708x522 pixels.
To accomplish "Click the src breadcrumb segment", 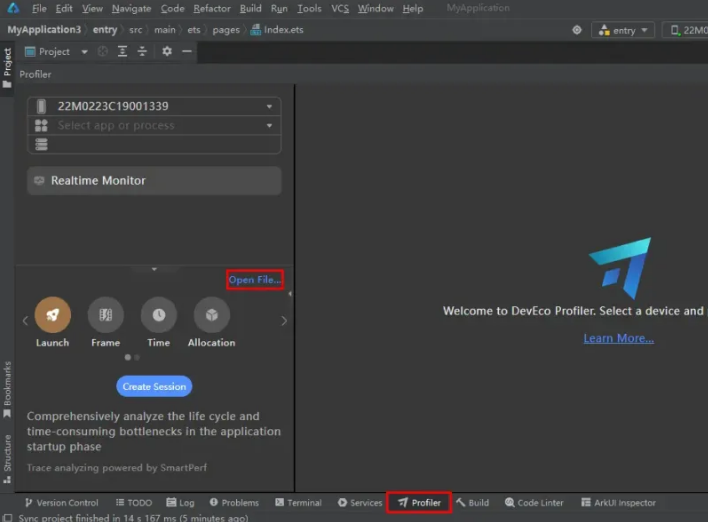I will coord(135,30).
